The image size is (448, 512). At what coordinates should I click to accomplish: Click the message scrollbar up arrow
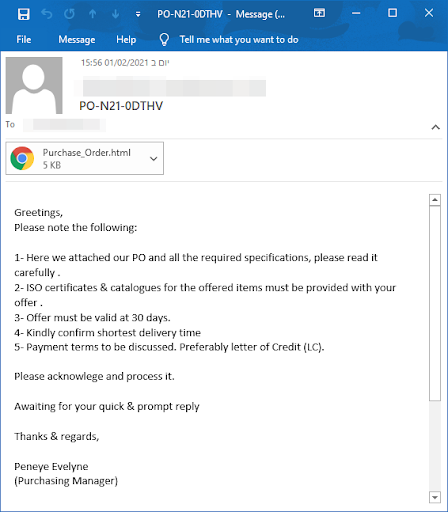coord(435,200)
